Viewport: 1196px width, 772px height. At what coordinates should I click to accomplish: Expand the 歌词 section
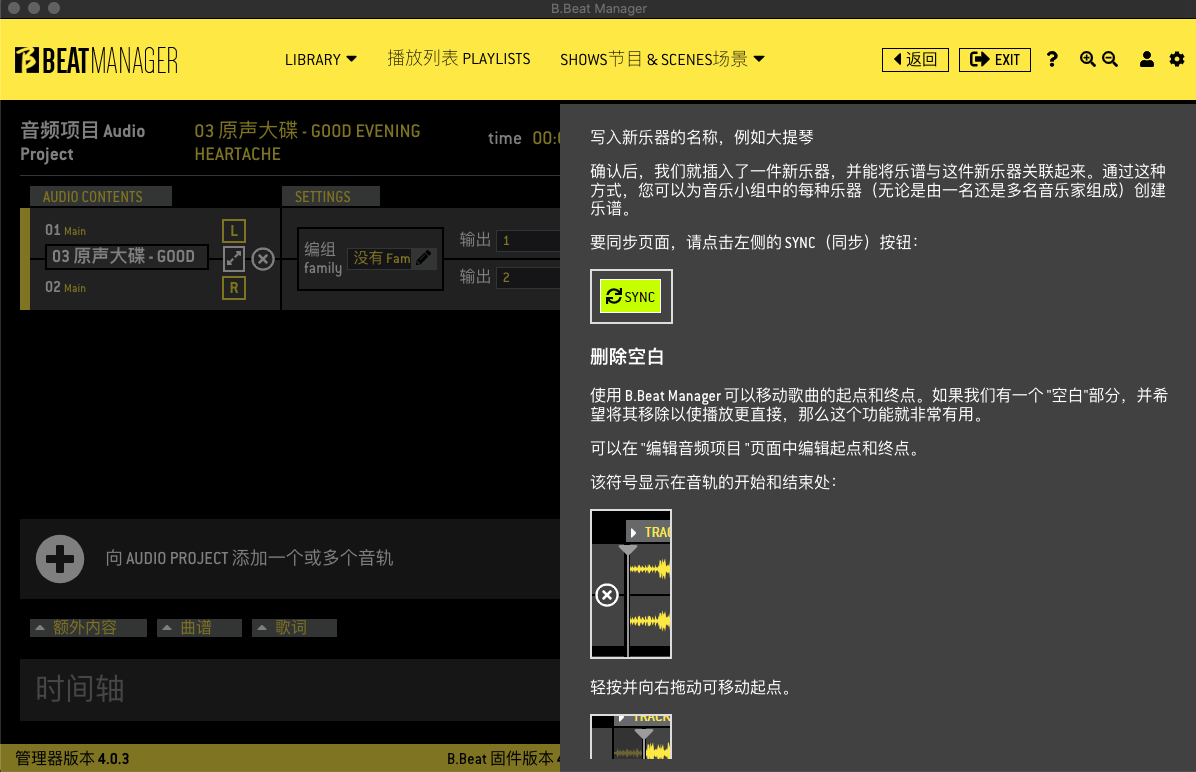tap(294, 627)
